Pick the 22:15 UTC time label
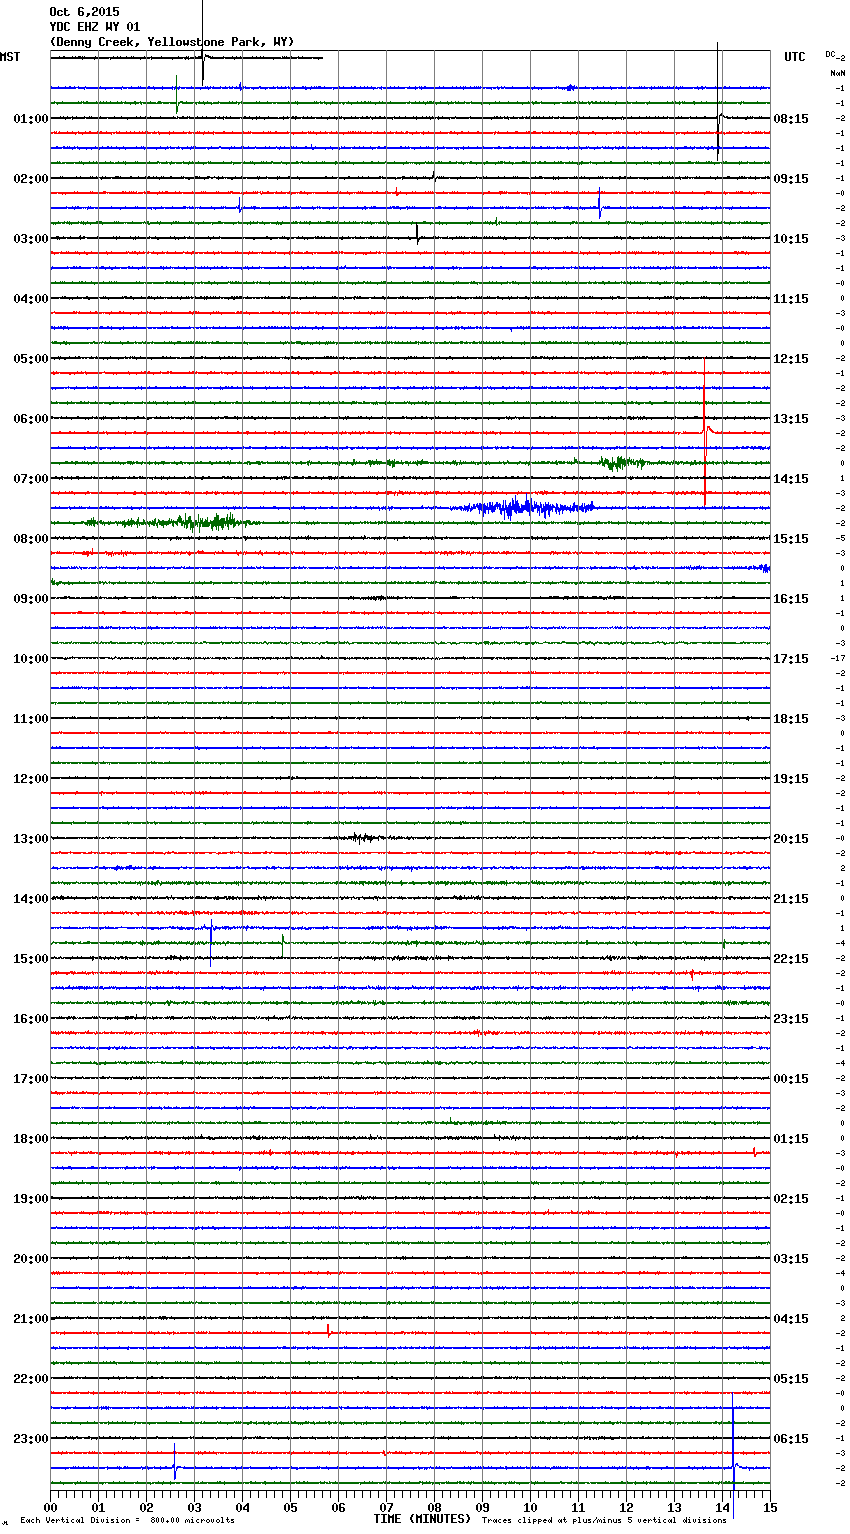850x1534 pixels. (x=791, y=959)
